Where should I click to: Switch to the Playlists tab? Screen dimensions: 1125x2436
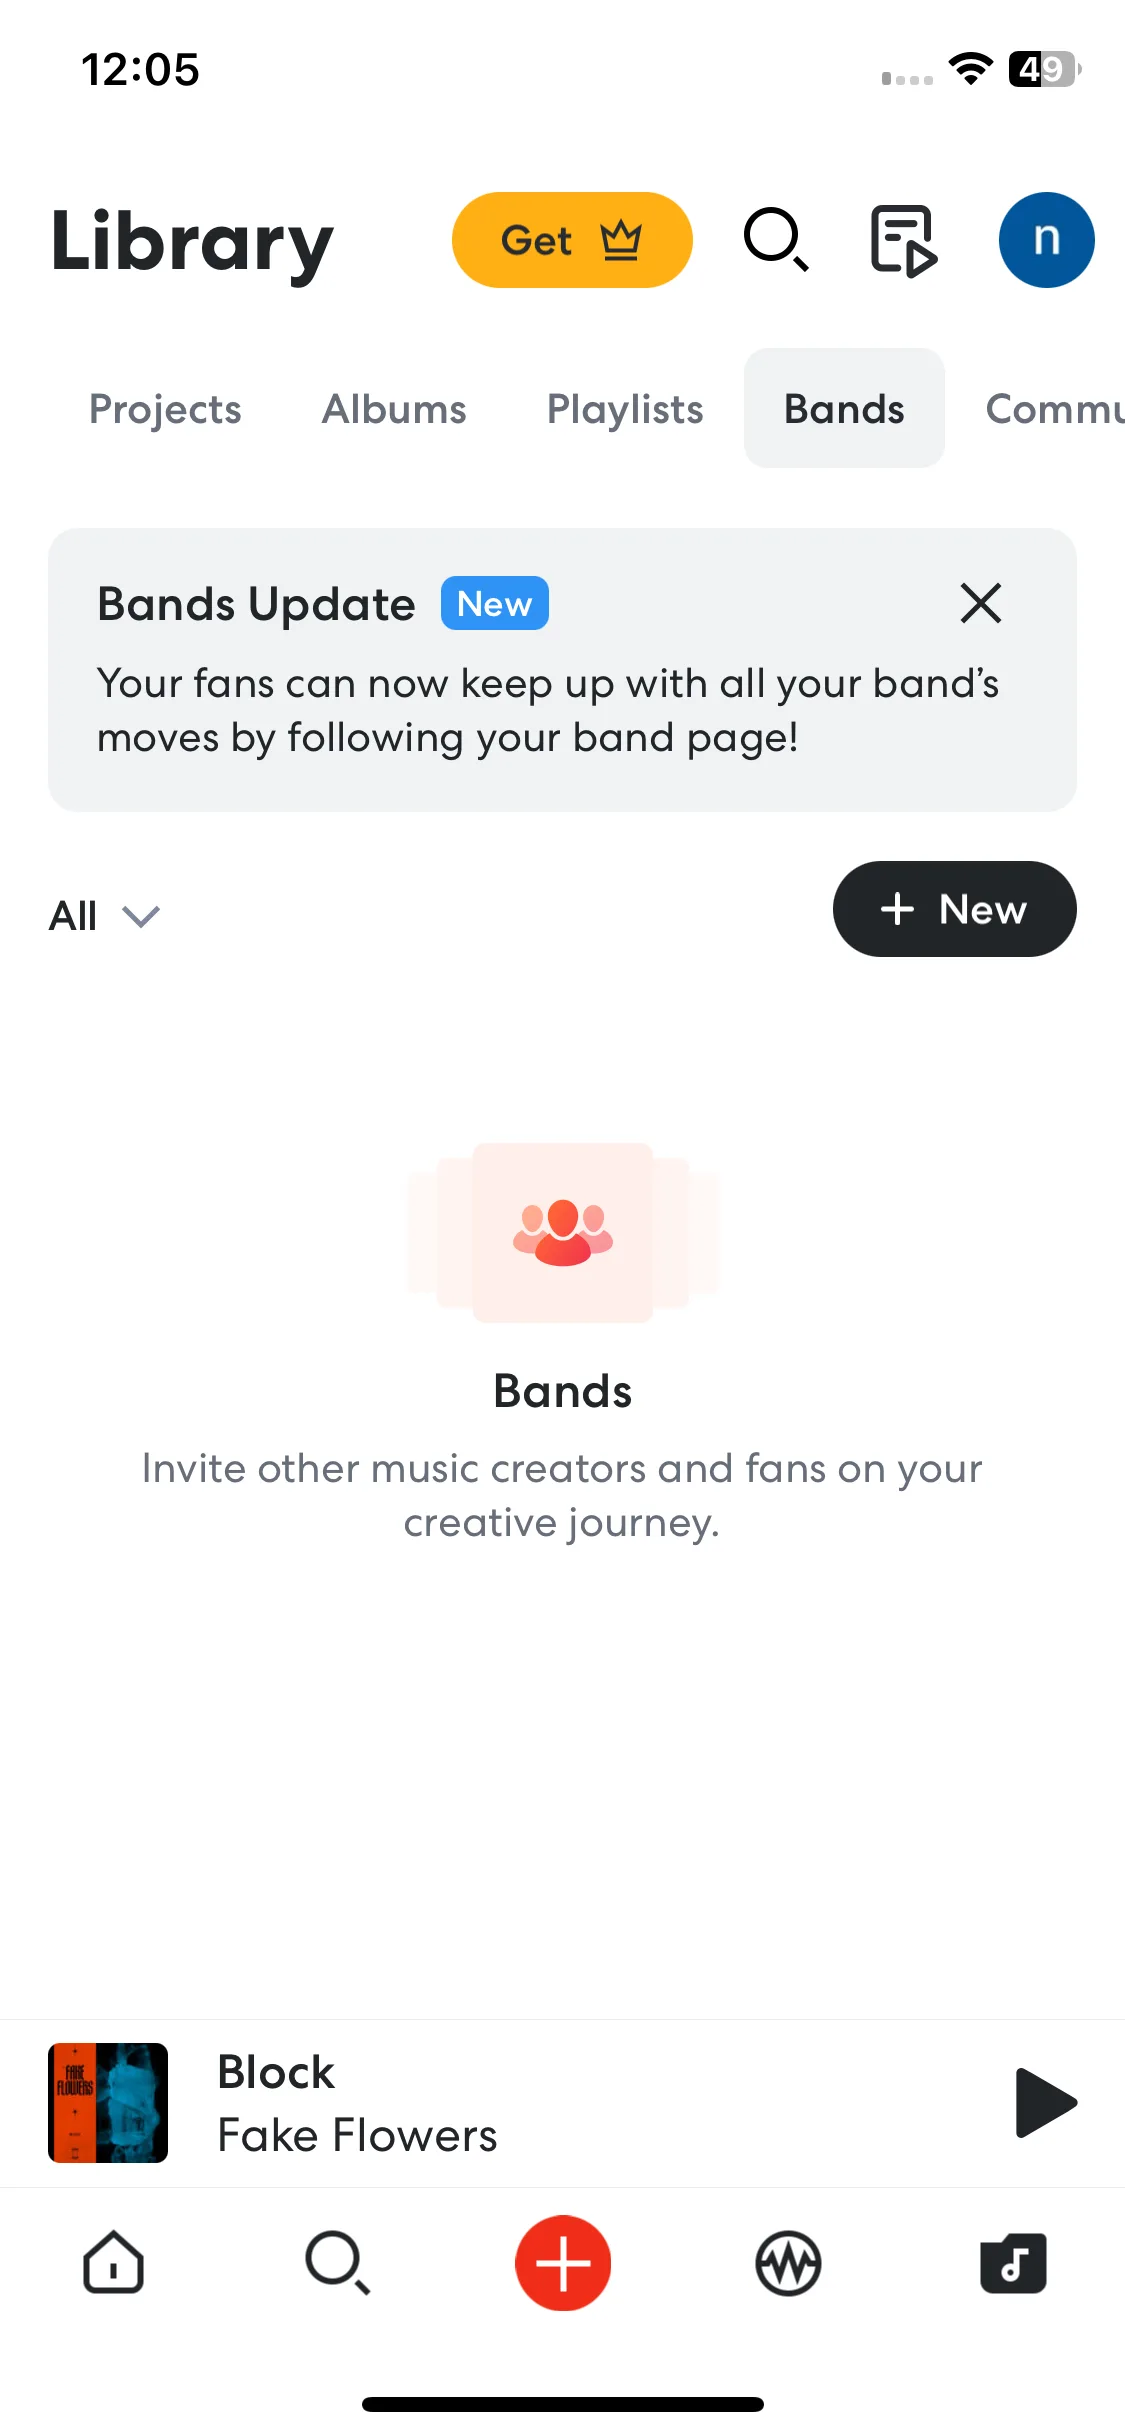(625, 409)
